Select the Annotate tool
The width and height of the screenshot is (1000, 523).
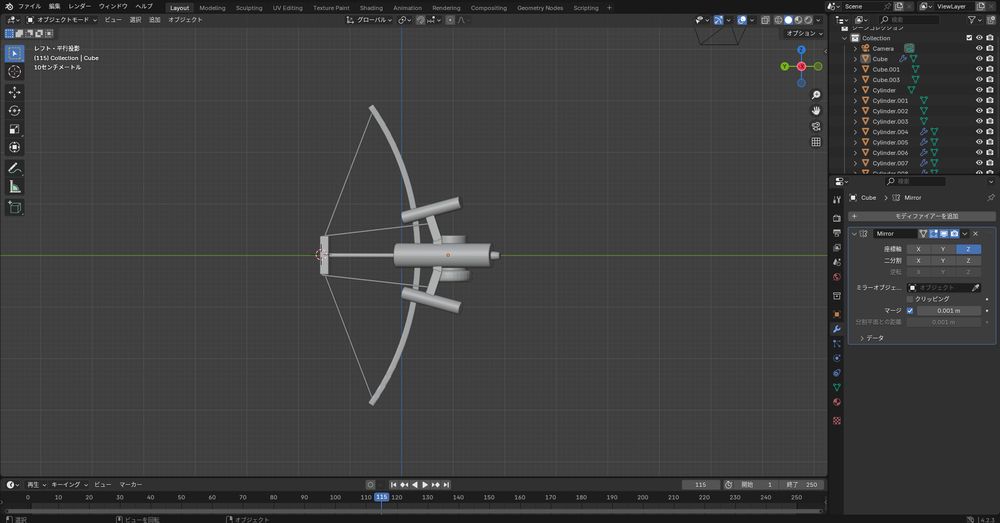[15, 168]
